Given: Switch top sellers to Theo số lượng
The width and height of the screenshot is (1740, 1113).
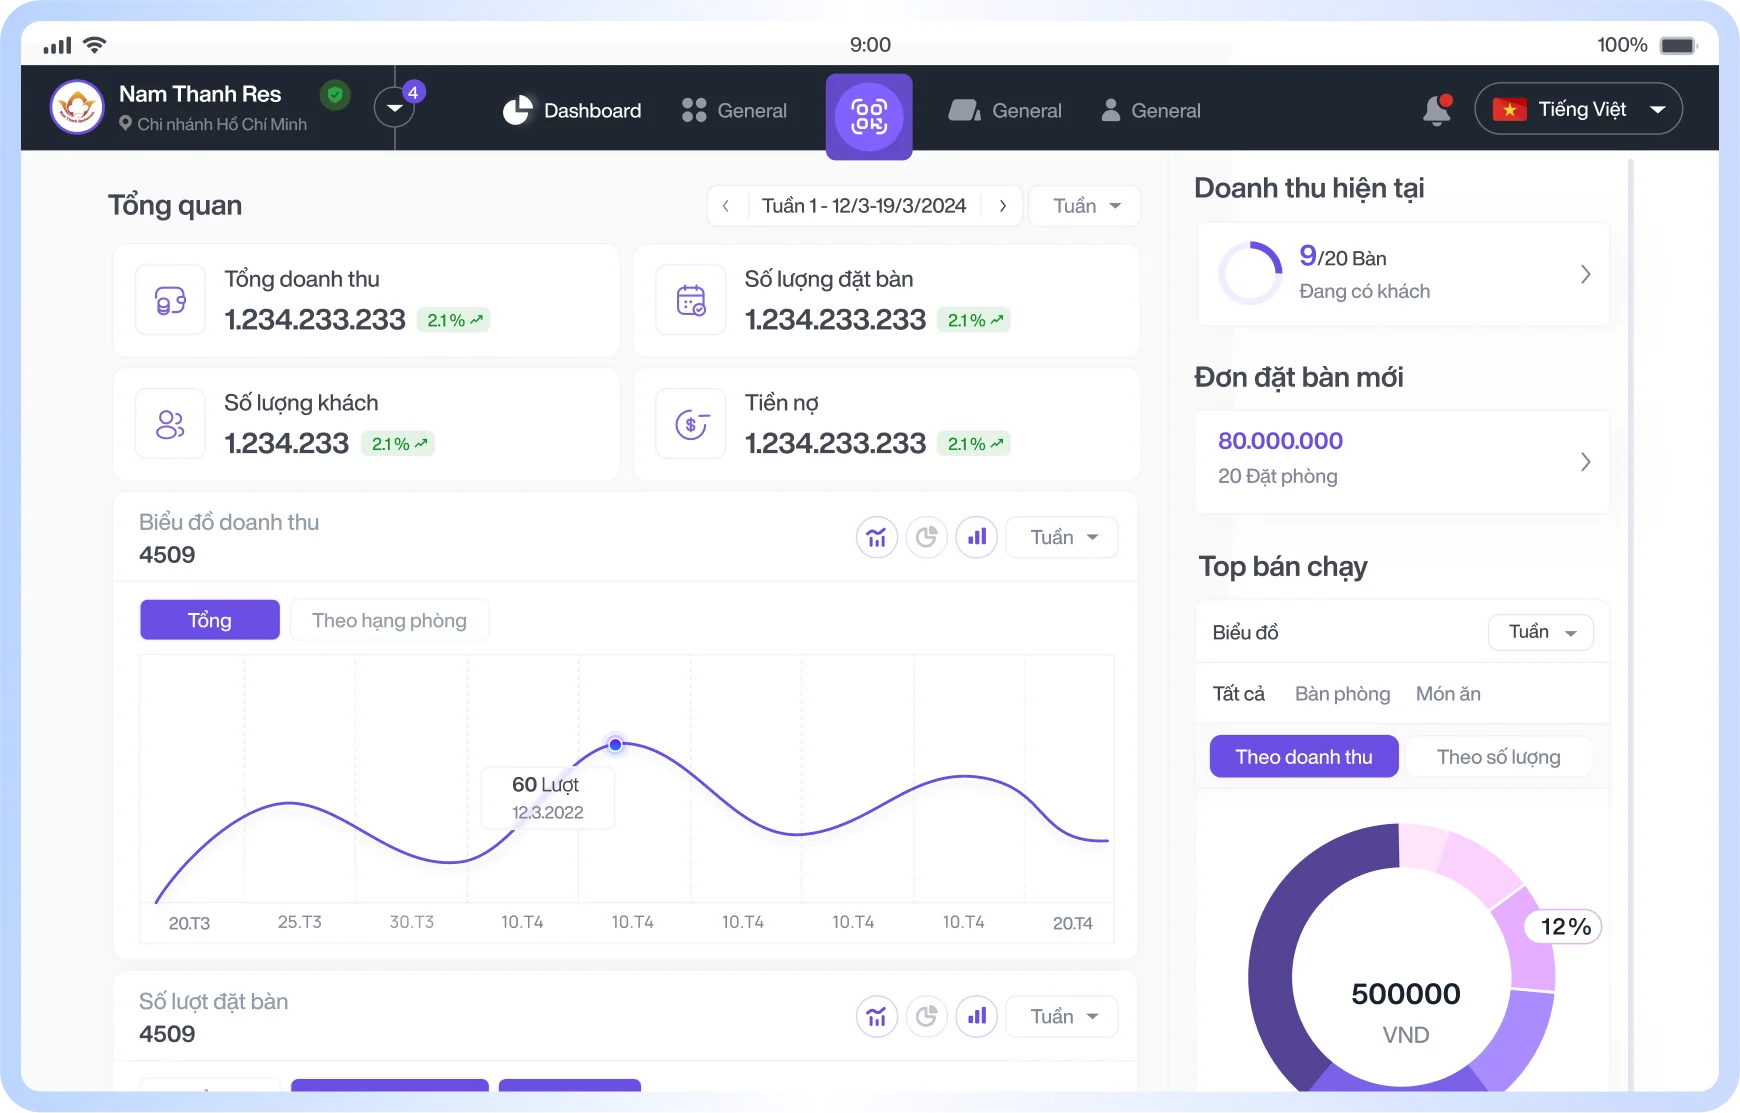Looking at the screenshot, I should pos(1498,757).
